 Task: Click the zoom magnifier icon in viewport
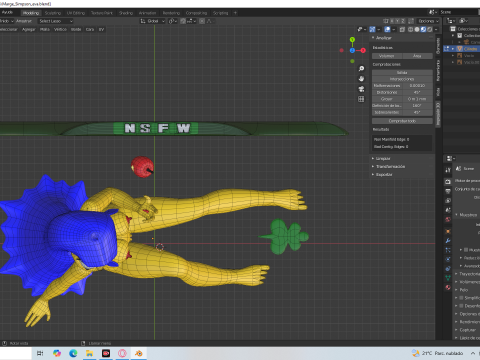pos(361,69)
